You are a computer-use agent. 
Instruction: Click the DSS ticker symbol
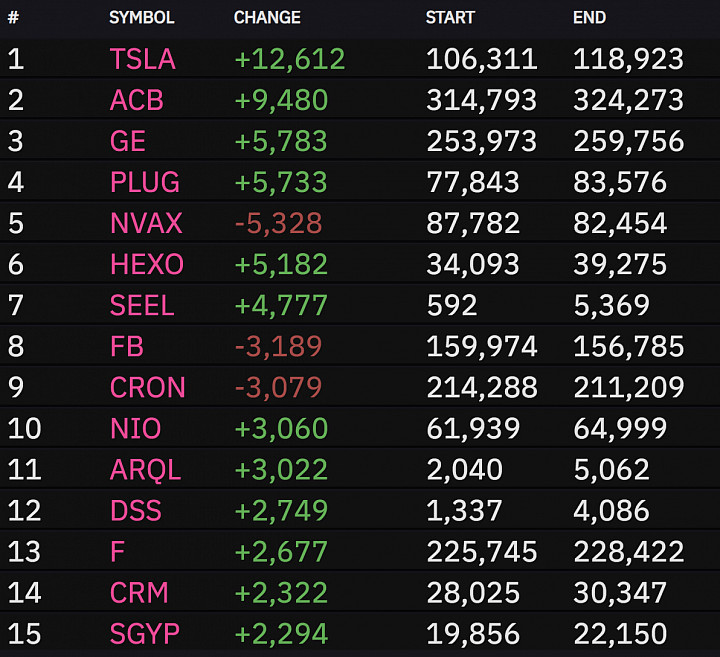[135, 511]
